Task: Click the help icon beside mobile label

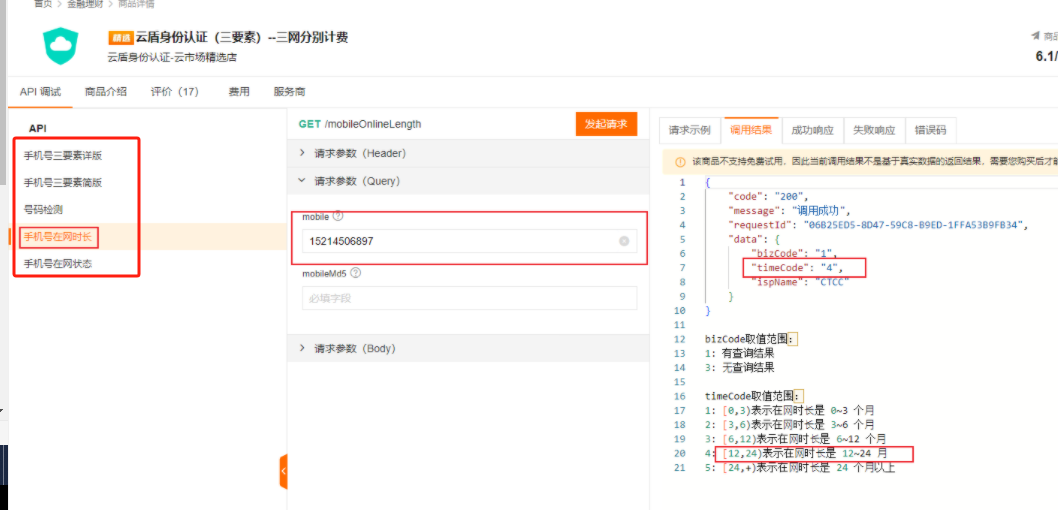Action: point(338,217)
